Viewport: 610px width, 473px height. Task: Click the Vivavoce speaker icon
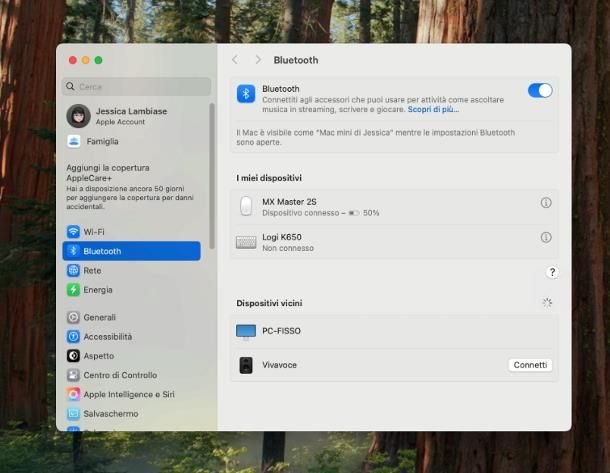tap(246, 365)
